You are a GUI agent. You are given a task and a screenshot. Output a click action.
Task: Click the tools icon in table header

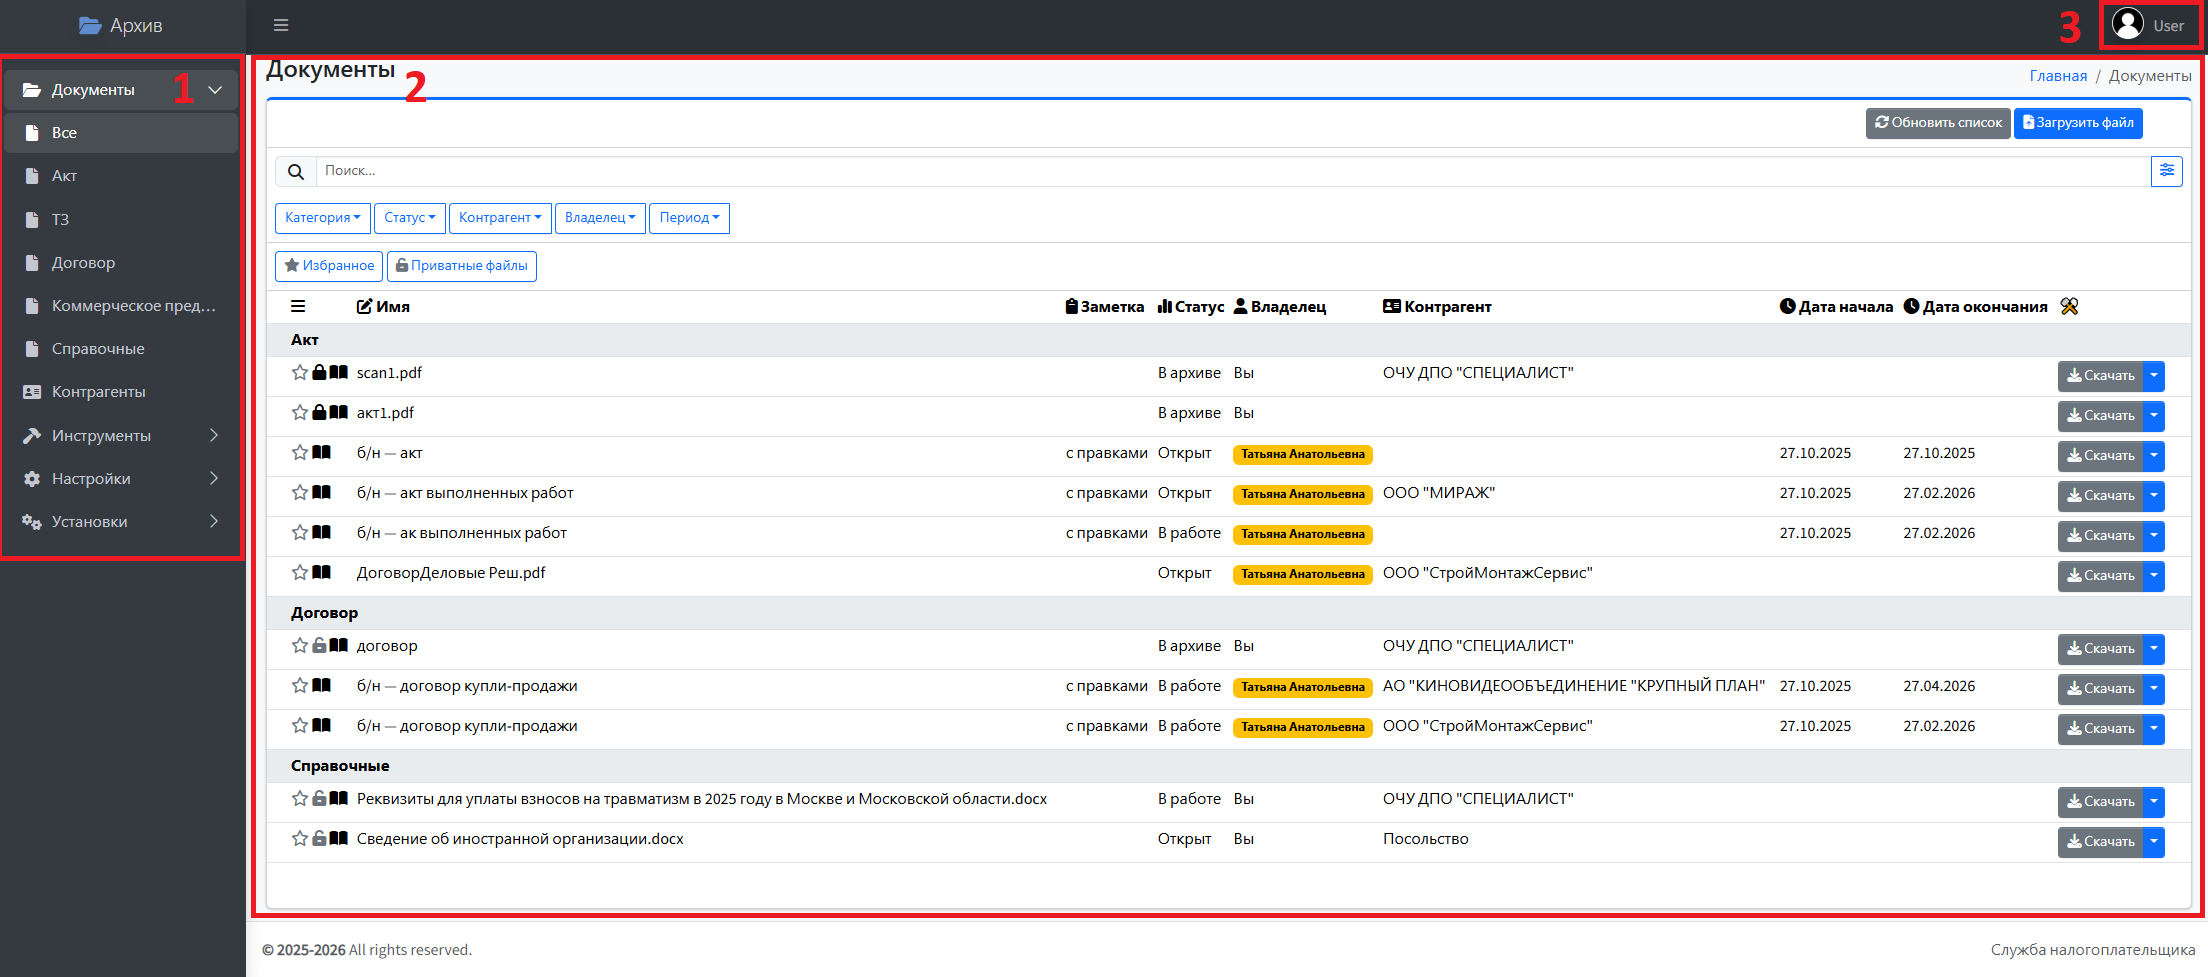[2069, 307]
